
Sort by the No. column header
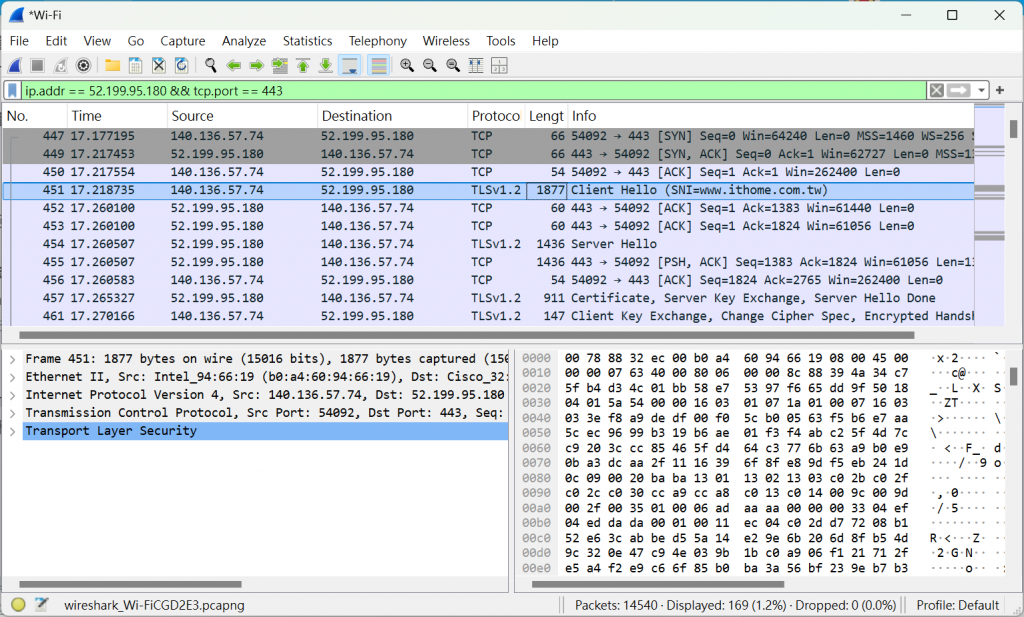pyautogui.click(x=35, y=116)
